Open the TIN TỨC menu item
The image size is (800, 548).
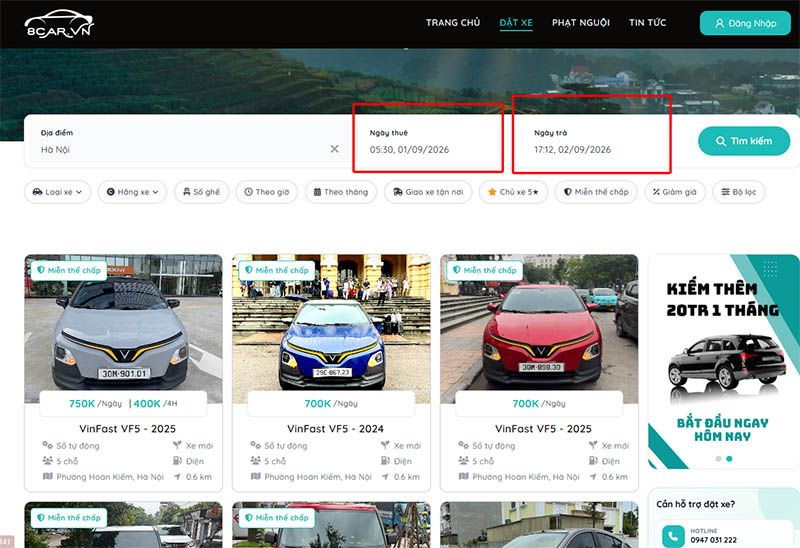647,22
